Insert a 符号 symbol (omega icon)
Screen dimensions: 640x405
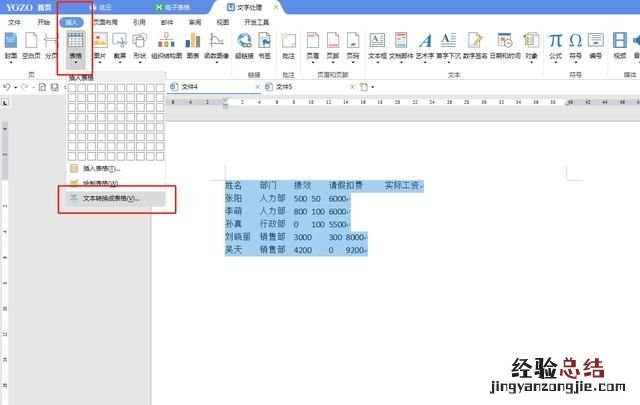[x=576, y=41]
